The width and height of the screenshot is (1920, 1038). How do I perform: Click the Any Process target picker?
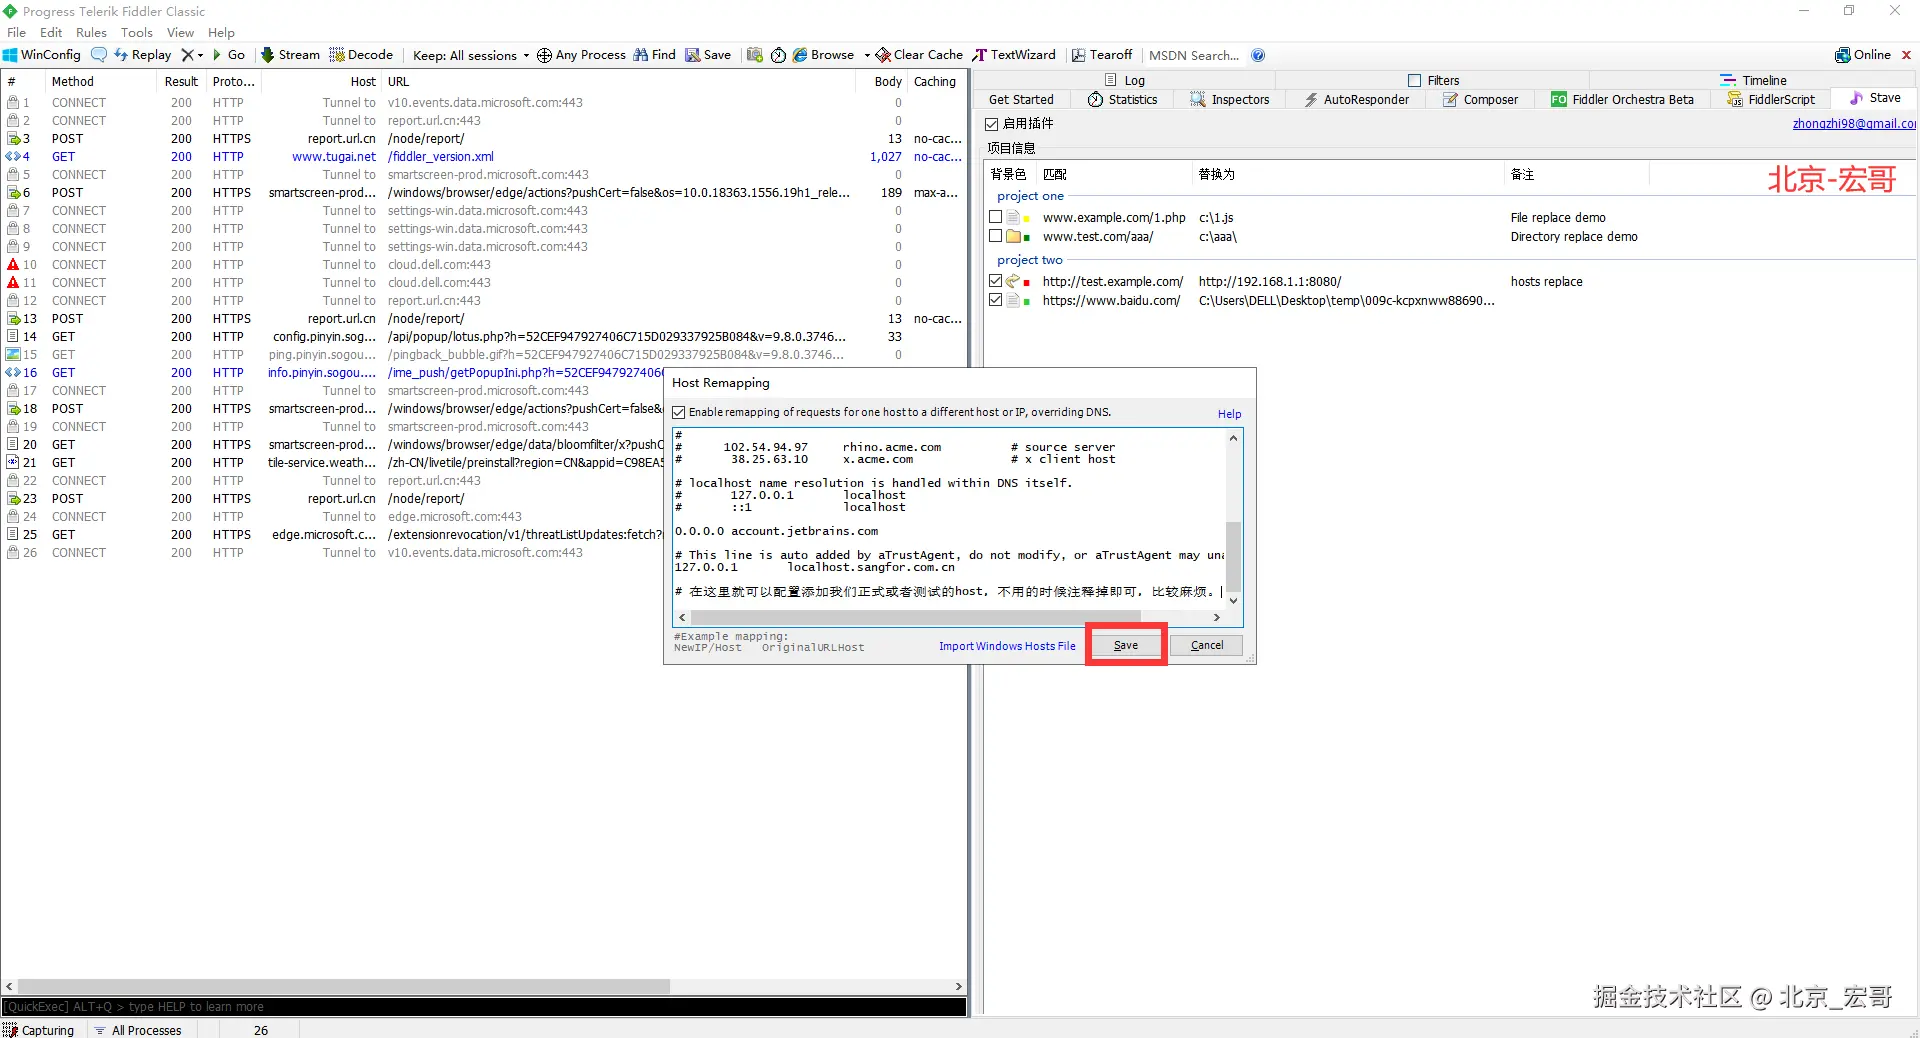click(582, 55)
